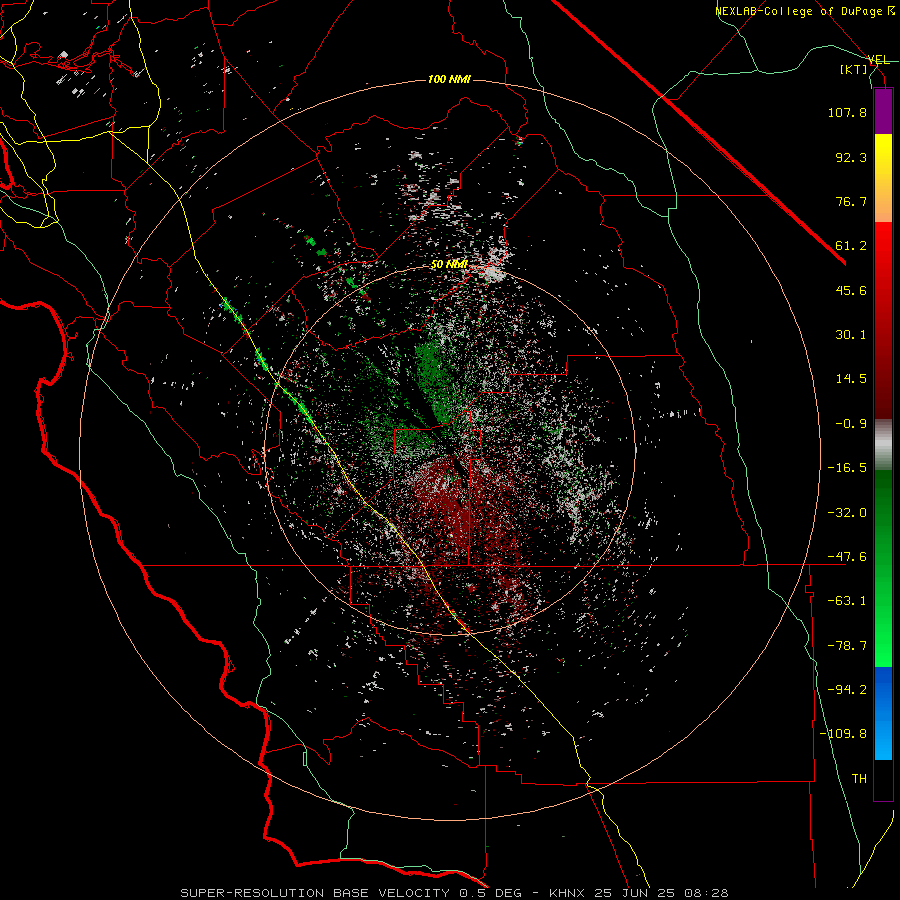The width and height of the screenshot is (900, 900).
Task: Click the -16.5 velocity scale value
Action: point(847,468)
